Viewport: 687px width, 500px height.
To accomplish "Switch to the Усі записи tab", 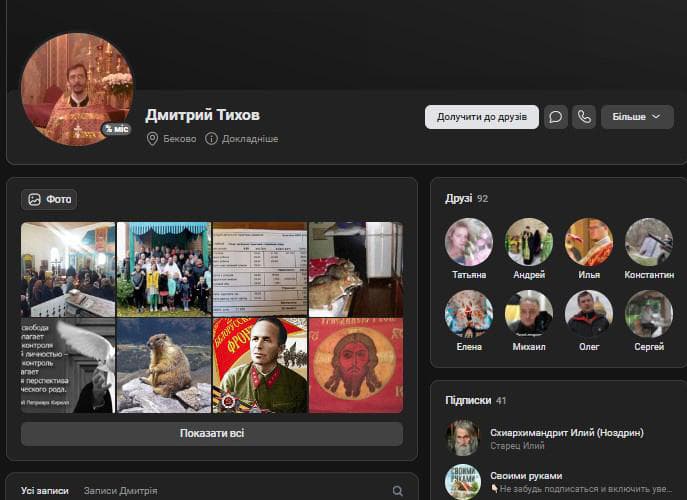I will (x=45, y=491).
